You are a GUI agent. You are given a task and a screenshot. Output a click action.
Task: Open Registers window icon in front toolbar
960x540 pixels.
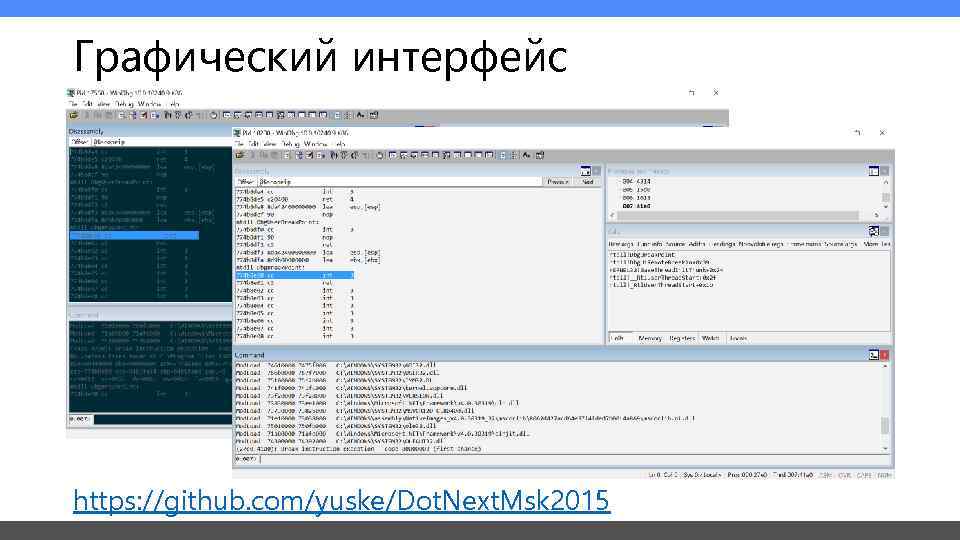[x=424, y=156]
